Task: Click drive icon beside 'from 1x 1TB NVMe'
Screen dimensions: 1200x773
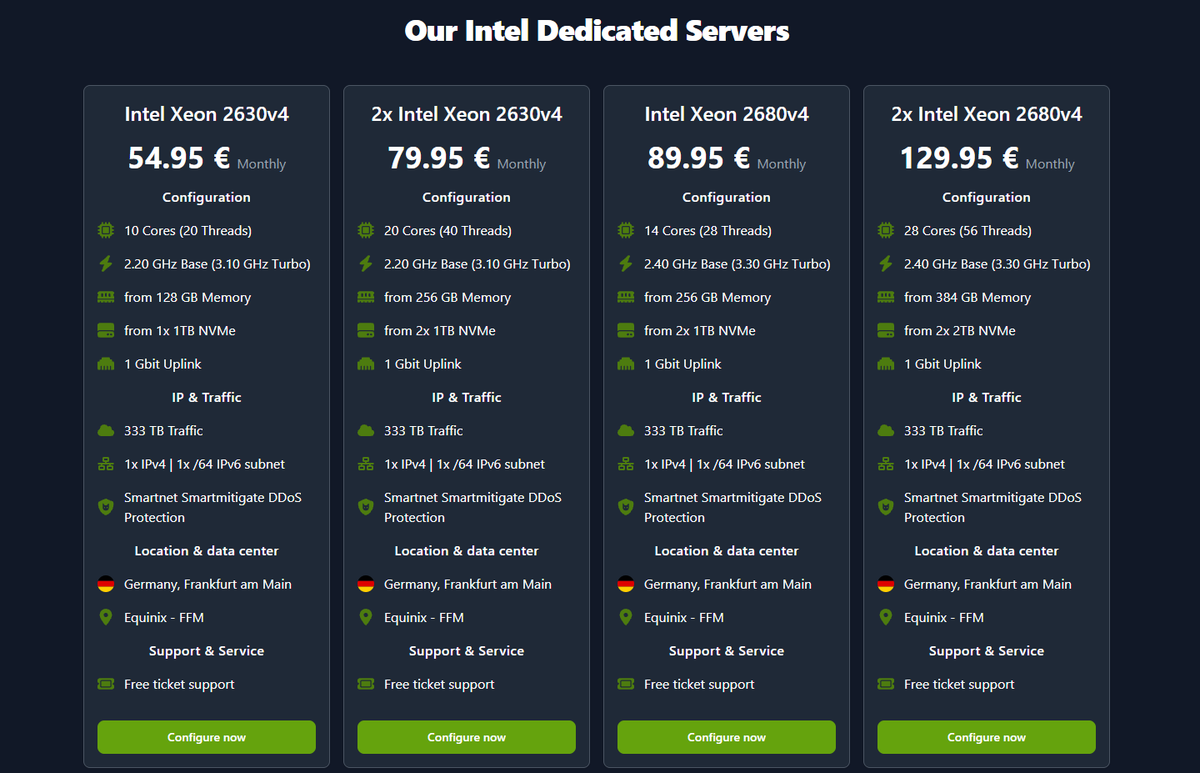Action: pos(105,331)
